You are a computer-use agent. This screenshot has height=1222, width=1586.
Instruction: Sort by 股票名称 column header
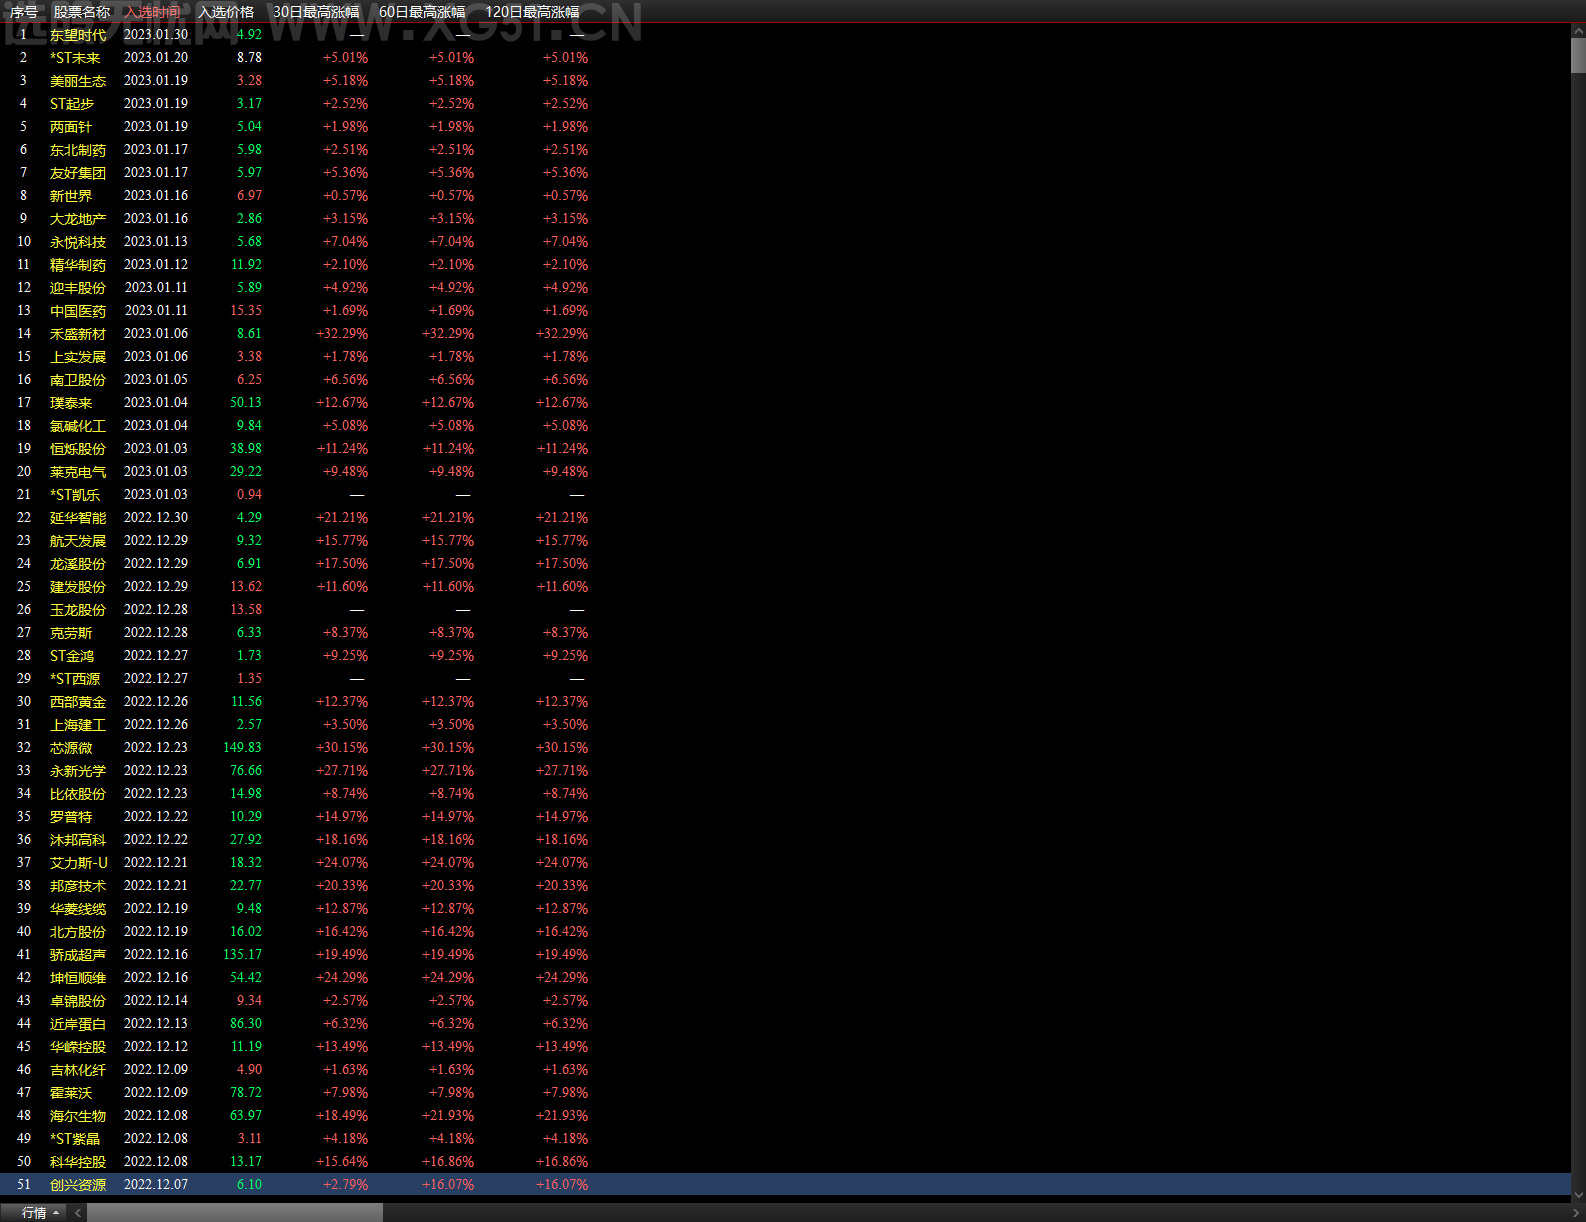[82, 12]
